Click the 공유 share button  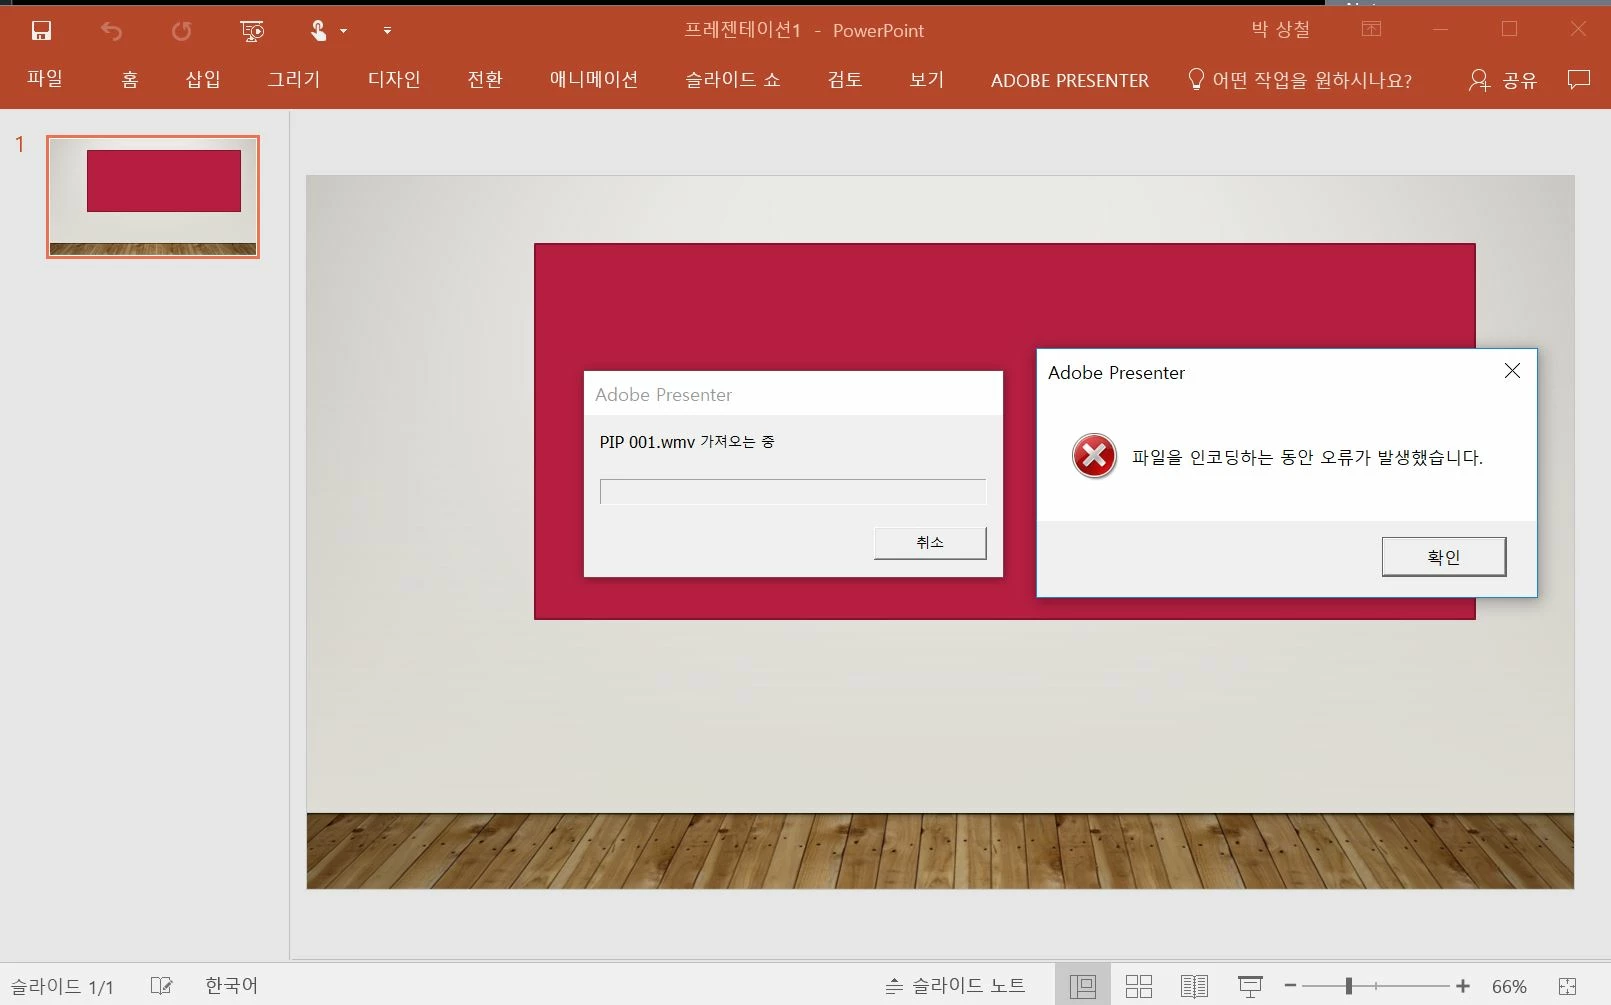[1503, 80]
